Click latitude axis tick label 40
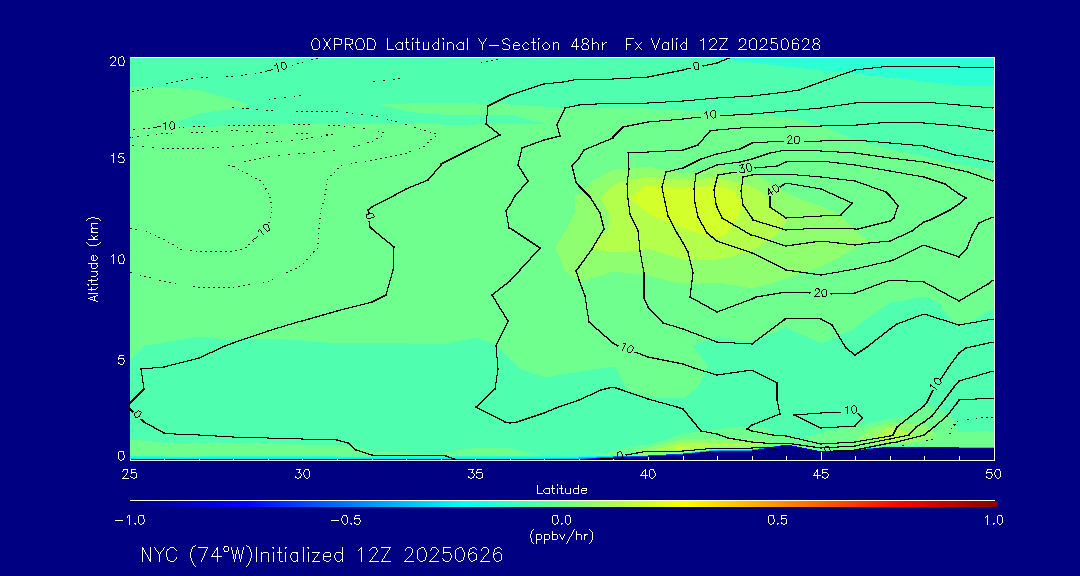Screen dimensions: 1080x576 (x=648, y=474)
